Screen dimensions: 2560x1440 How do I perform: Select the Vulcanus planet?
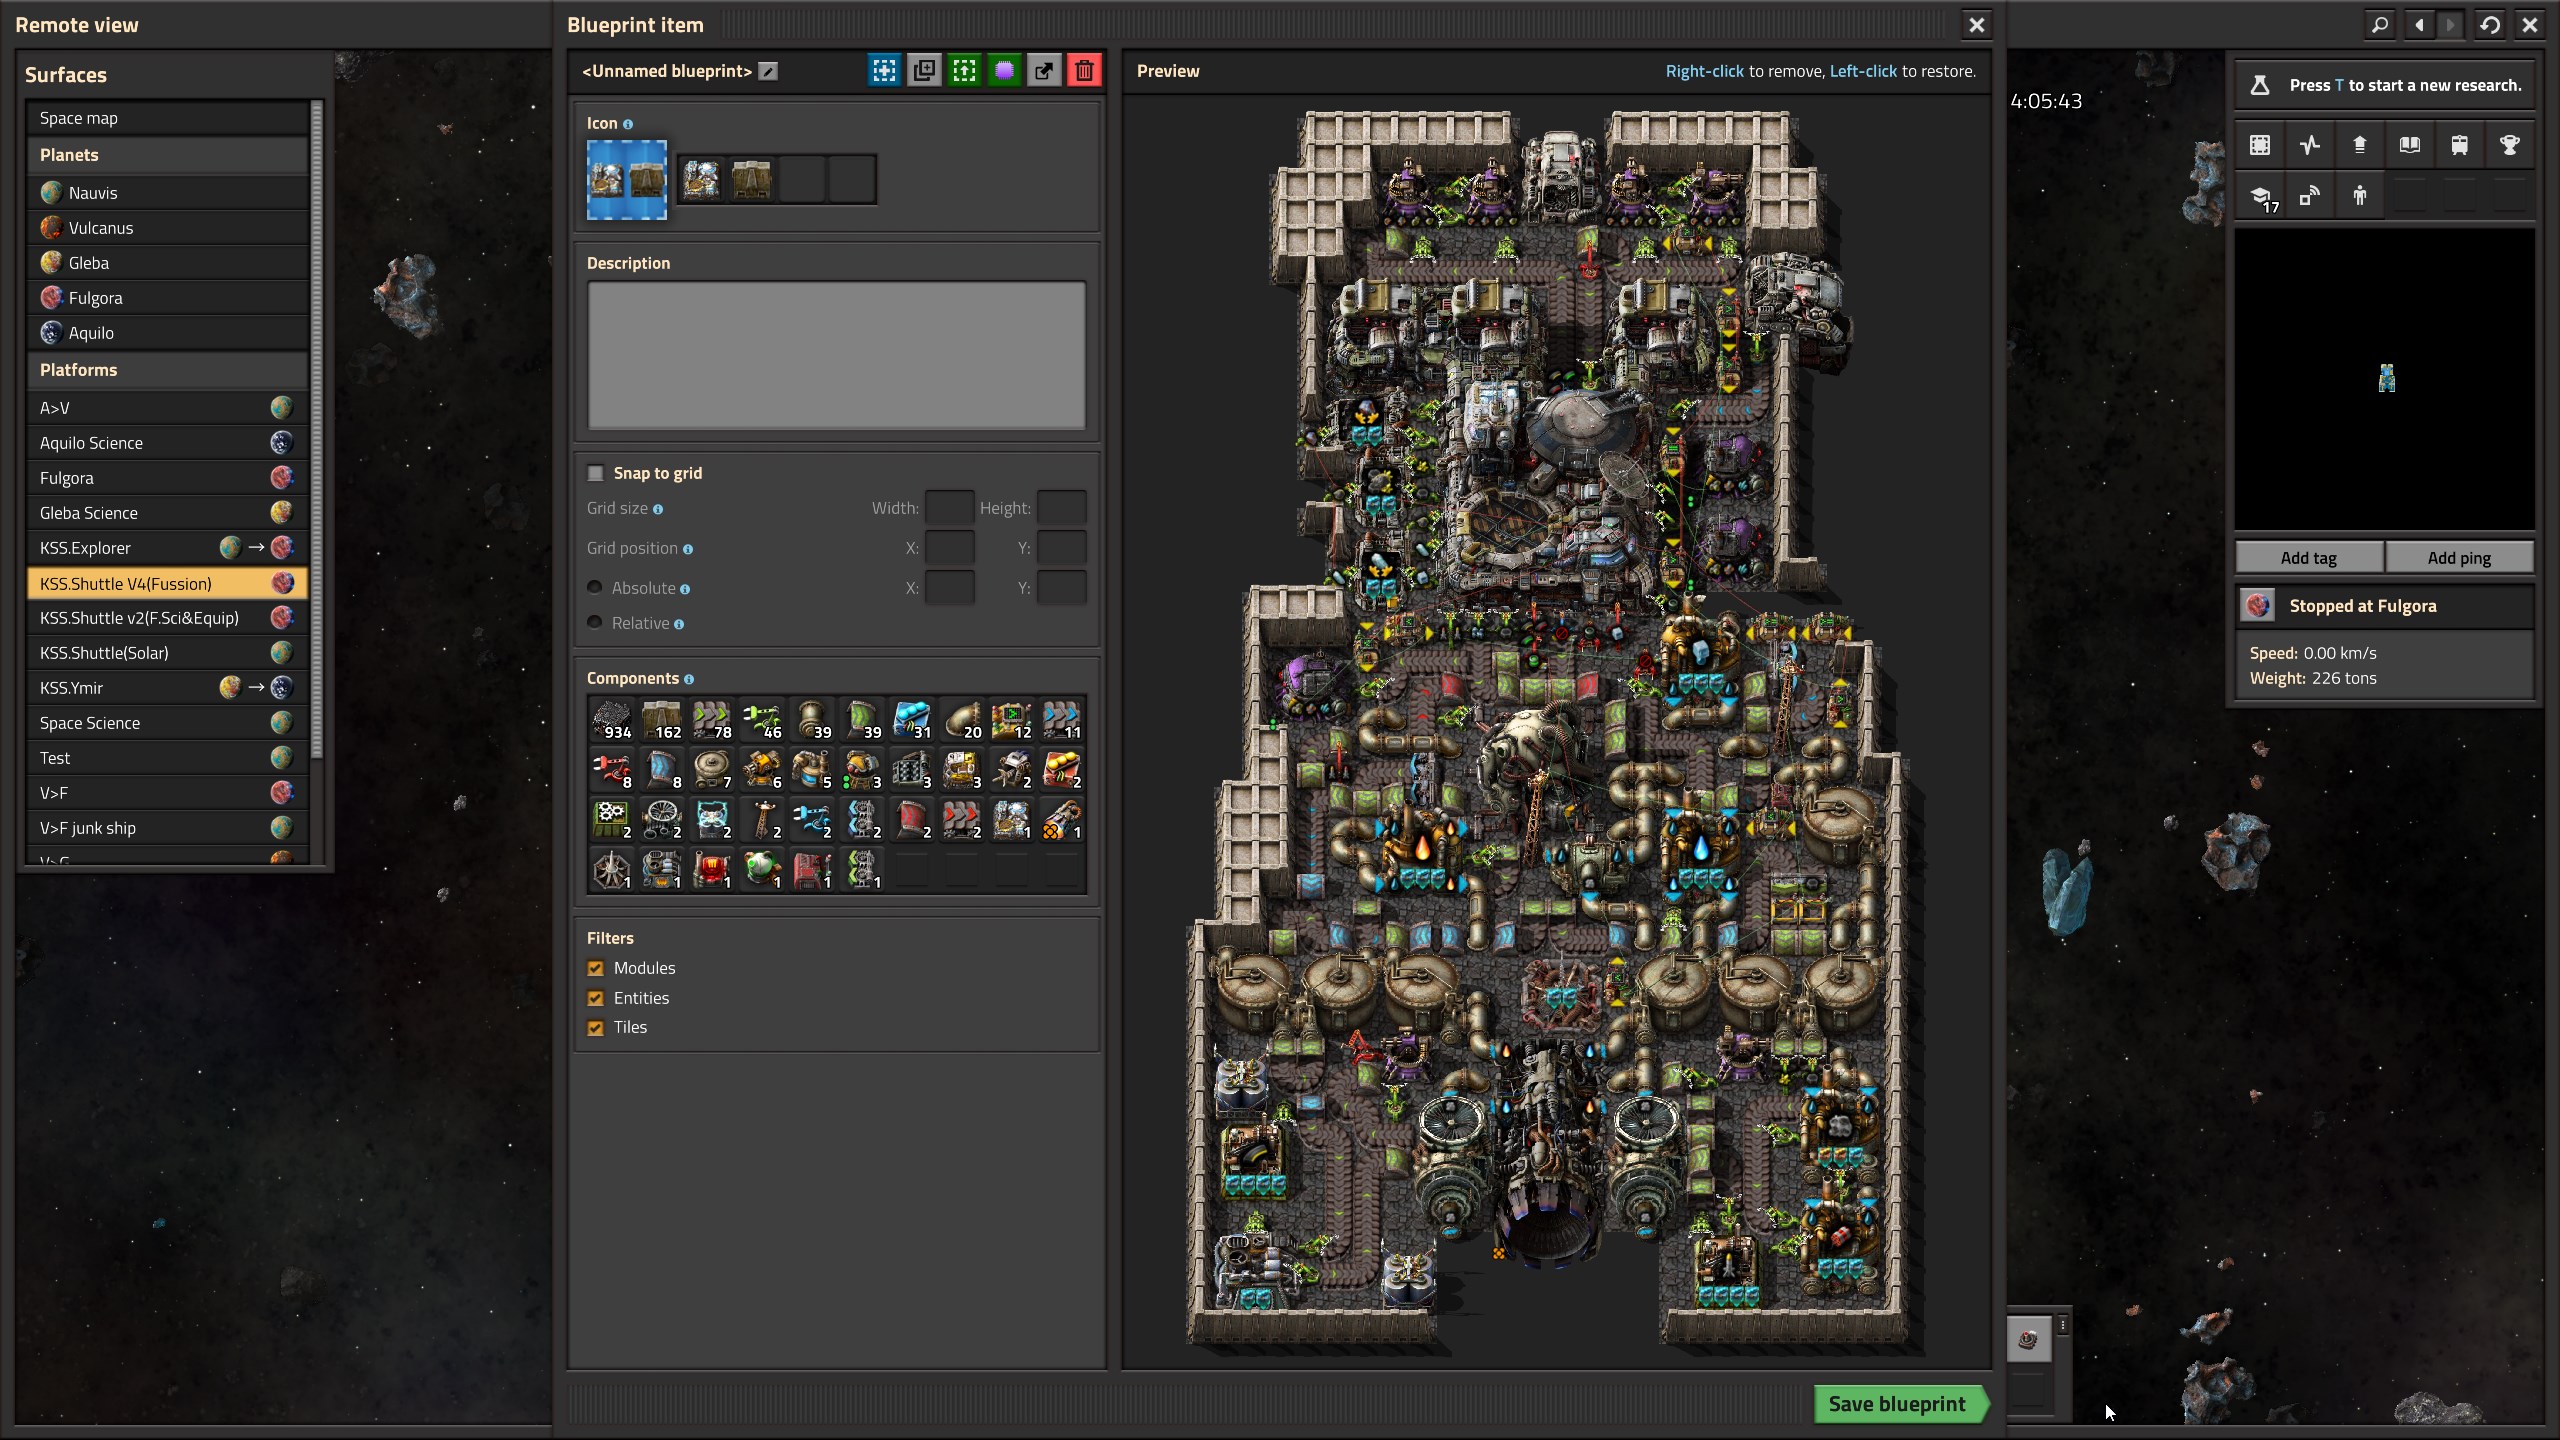click(x=168, y=228)
